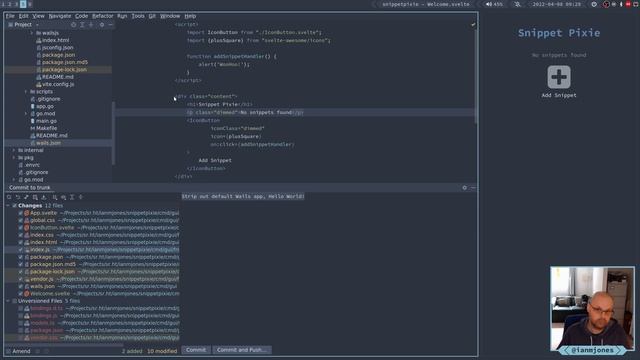The width and height of the screenshot is (640, 360).
Task: Select the Commit to trunk tab
Action: click(x=29, y=188)
